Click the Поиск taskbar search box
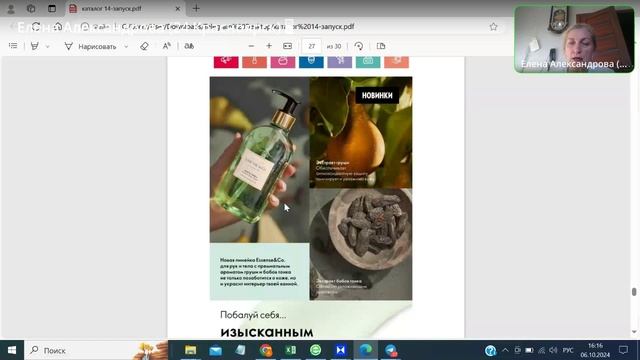This screenshot has height=360, width=640. pos(96,350)
